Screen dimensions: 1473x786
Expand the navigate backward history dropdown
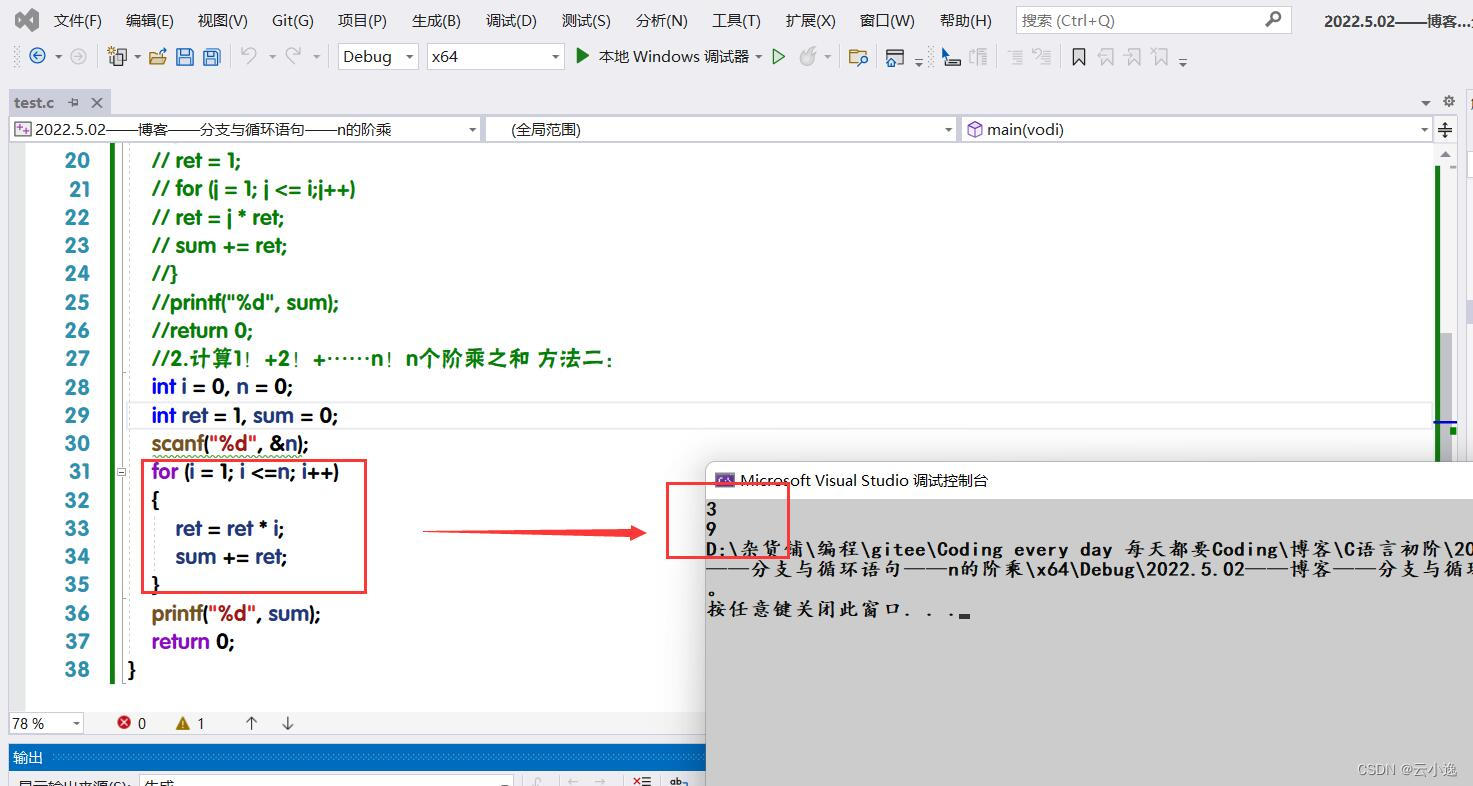coord(58,57)
